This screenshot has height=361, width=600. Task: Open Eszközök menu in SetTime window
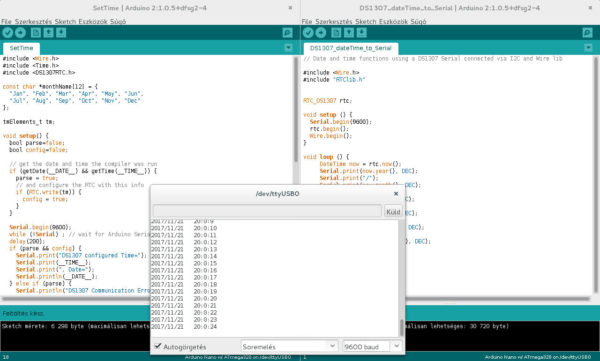pos(93,21)
